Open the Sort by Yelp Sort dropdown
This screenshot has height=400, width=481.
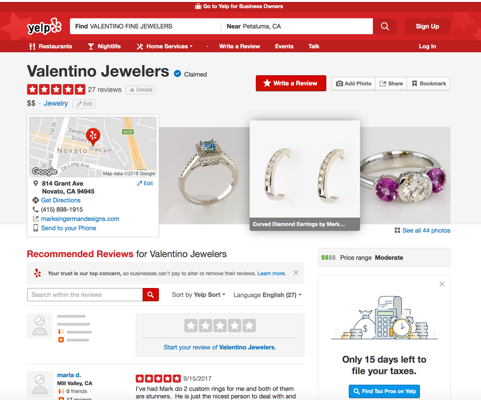pos(199,295)
